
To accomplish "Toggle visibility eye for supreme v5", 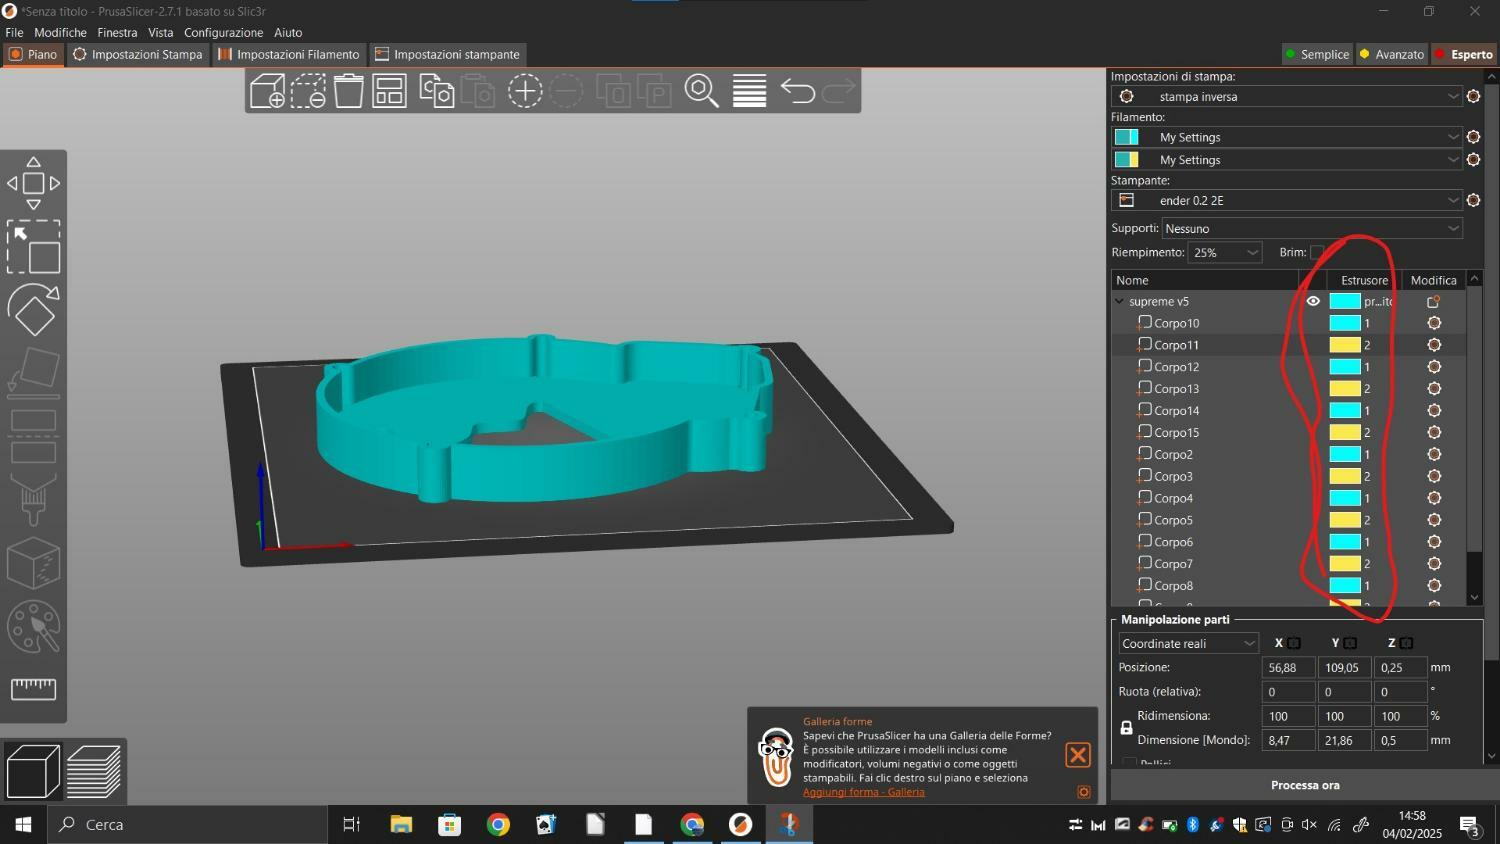I will (1313, 301).
